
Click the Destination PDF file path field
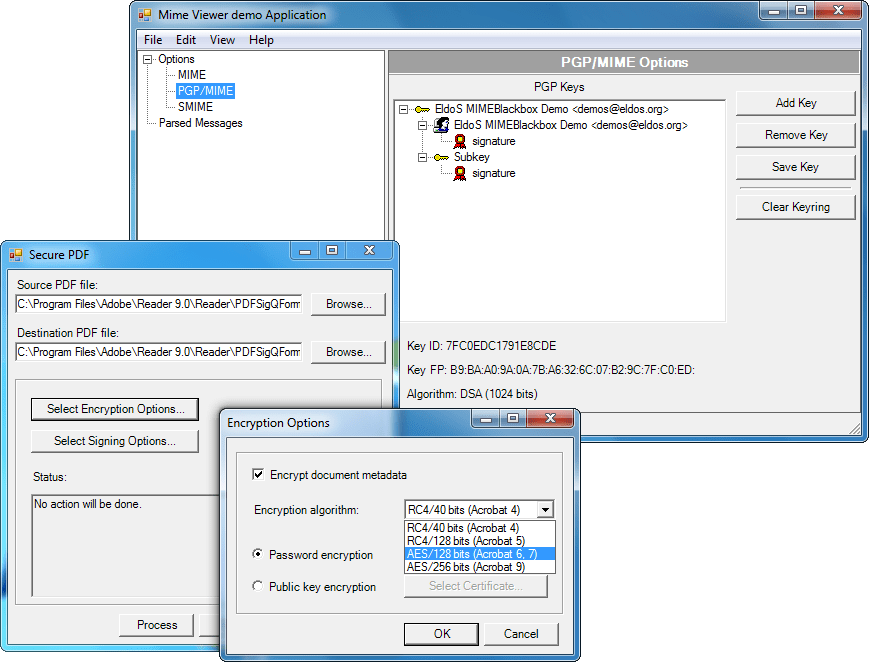(x=159, y=352)
